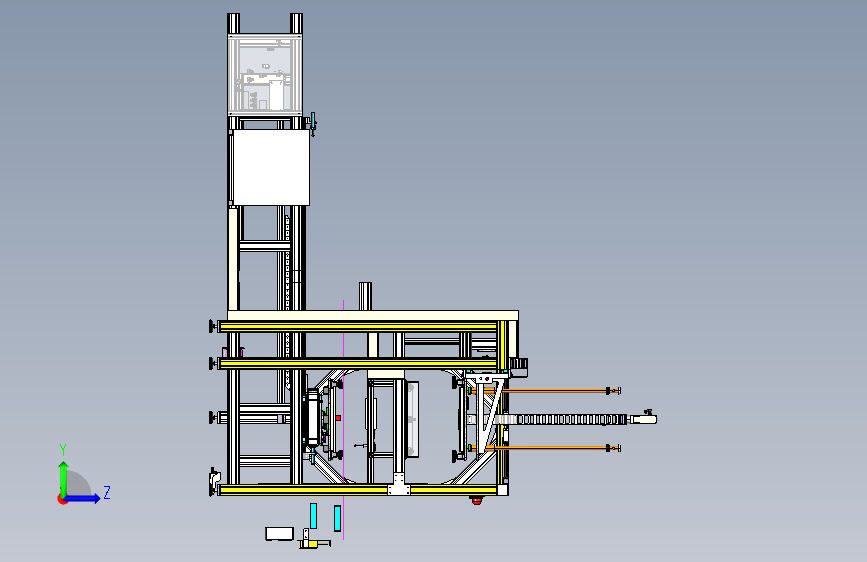The height and width of the screenshot is (562, 867).
Task: Select the small red marker inside the ring
Action: tap(338, 418)
